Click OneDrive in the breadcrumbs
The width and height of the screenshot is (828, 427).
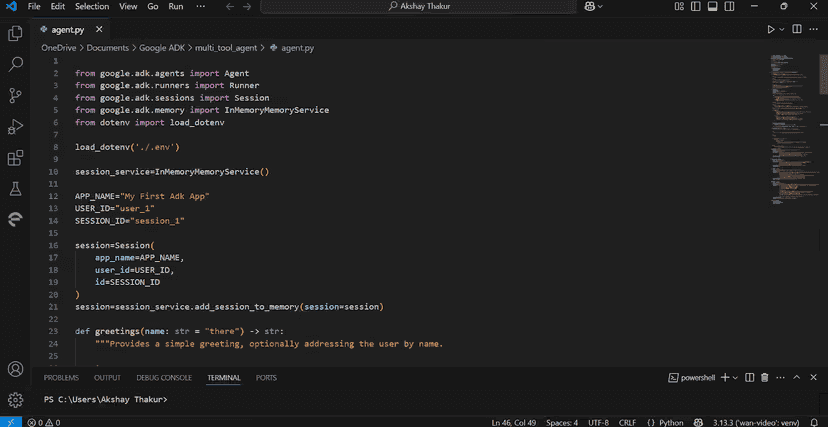pos(59,48)
